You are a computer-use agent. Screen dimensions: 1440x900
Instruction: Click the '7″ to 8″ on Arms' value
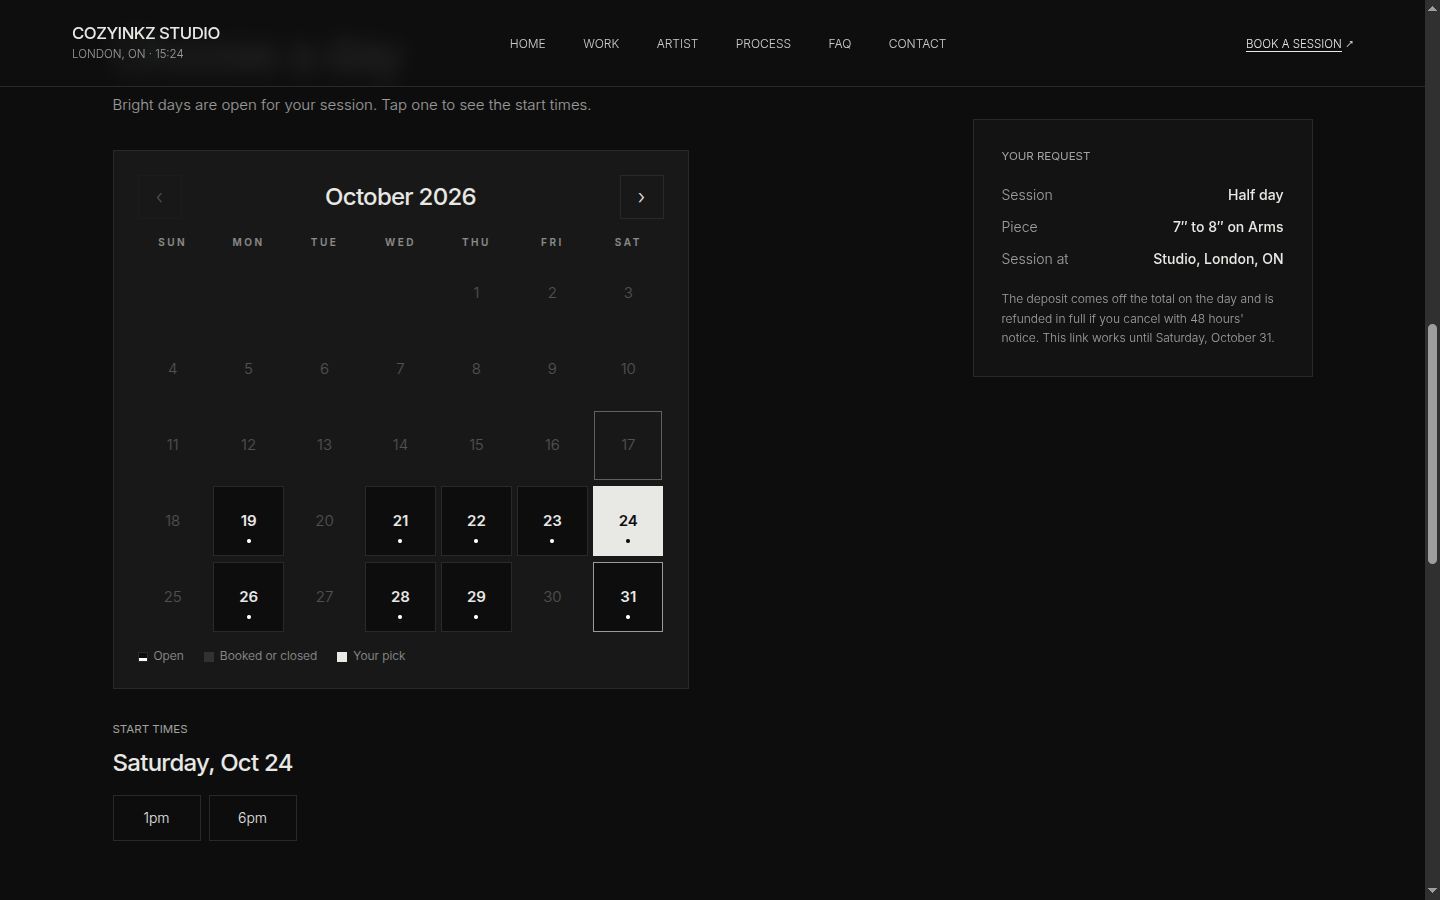[x=1228, y=227]
